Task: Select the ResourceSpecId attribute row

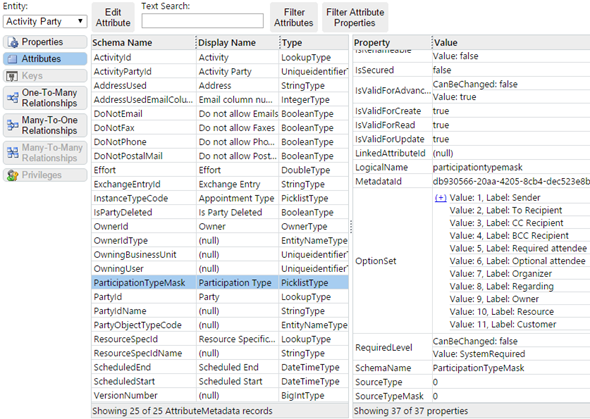Action: tap(220, 339)
